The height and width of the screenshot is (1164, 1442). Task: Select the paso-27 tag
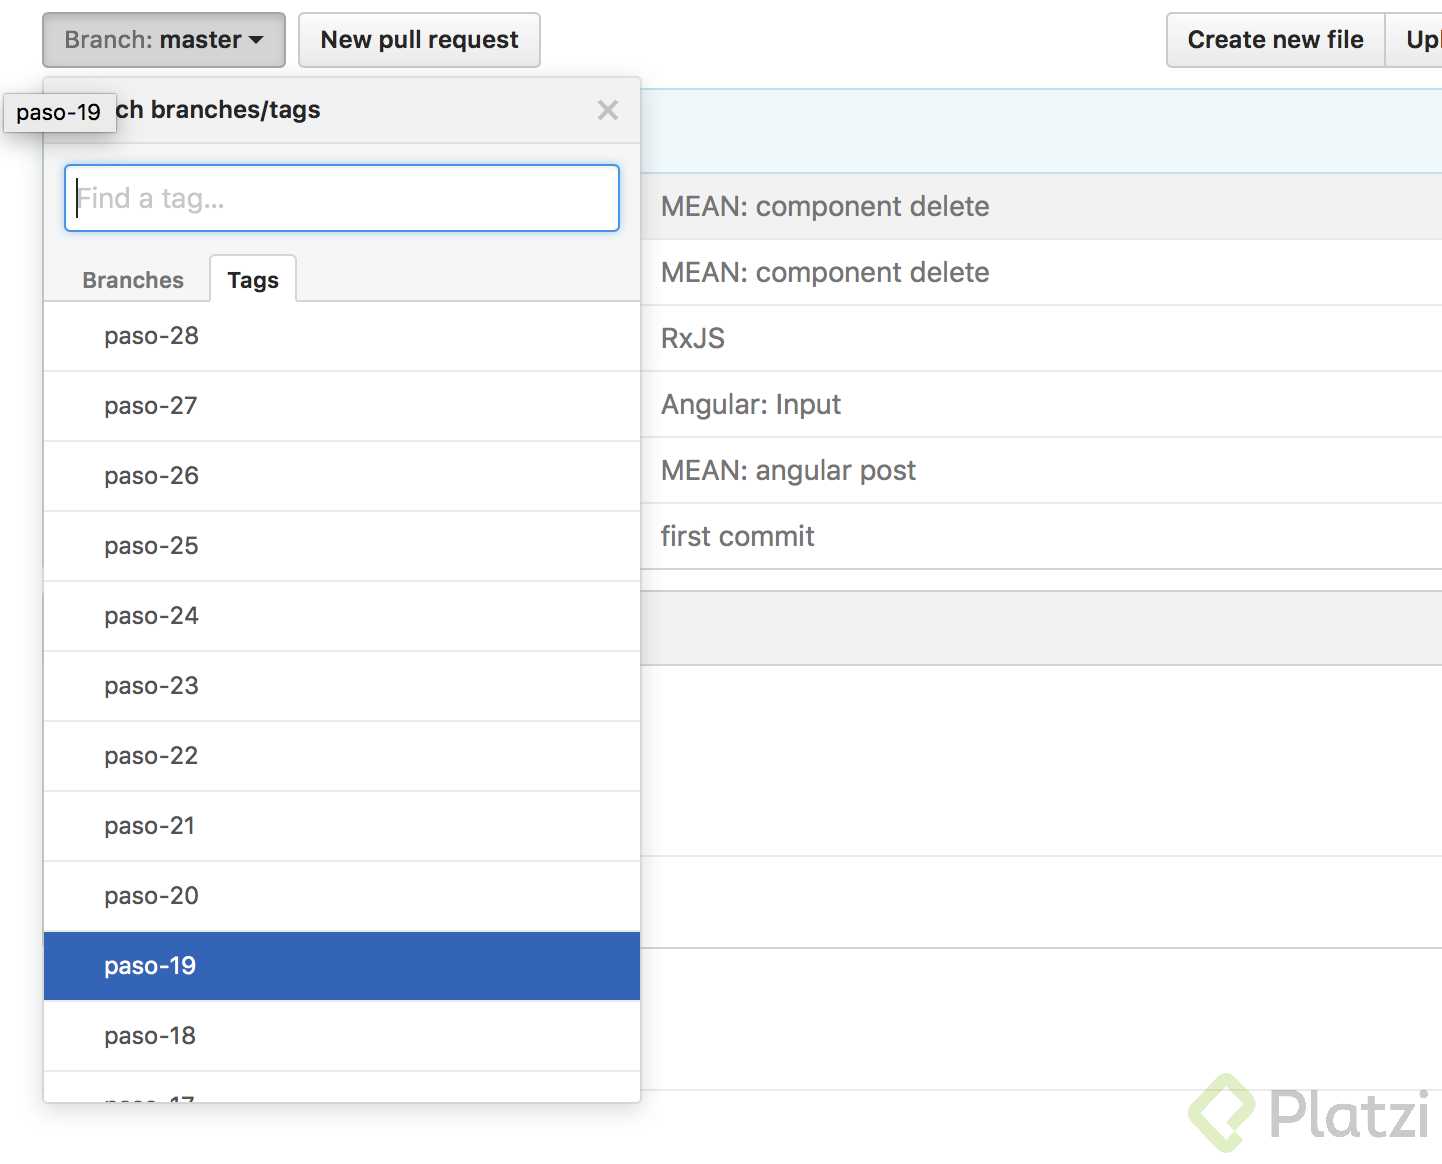[151, 406]
